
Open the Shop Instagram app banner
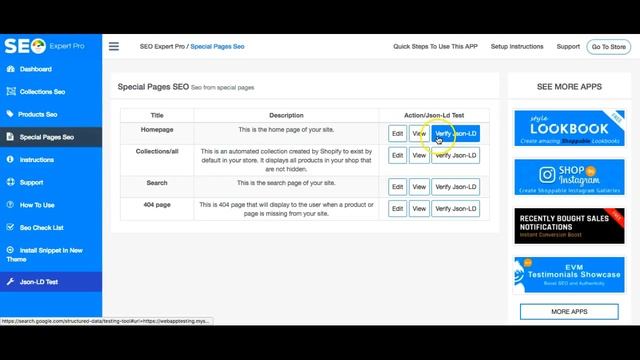[569, 177]
